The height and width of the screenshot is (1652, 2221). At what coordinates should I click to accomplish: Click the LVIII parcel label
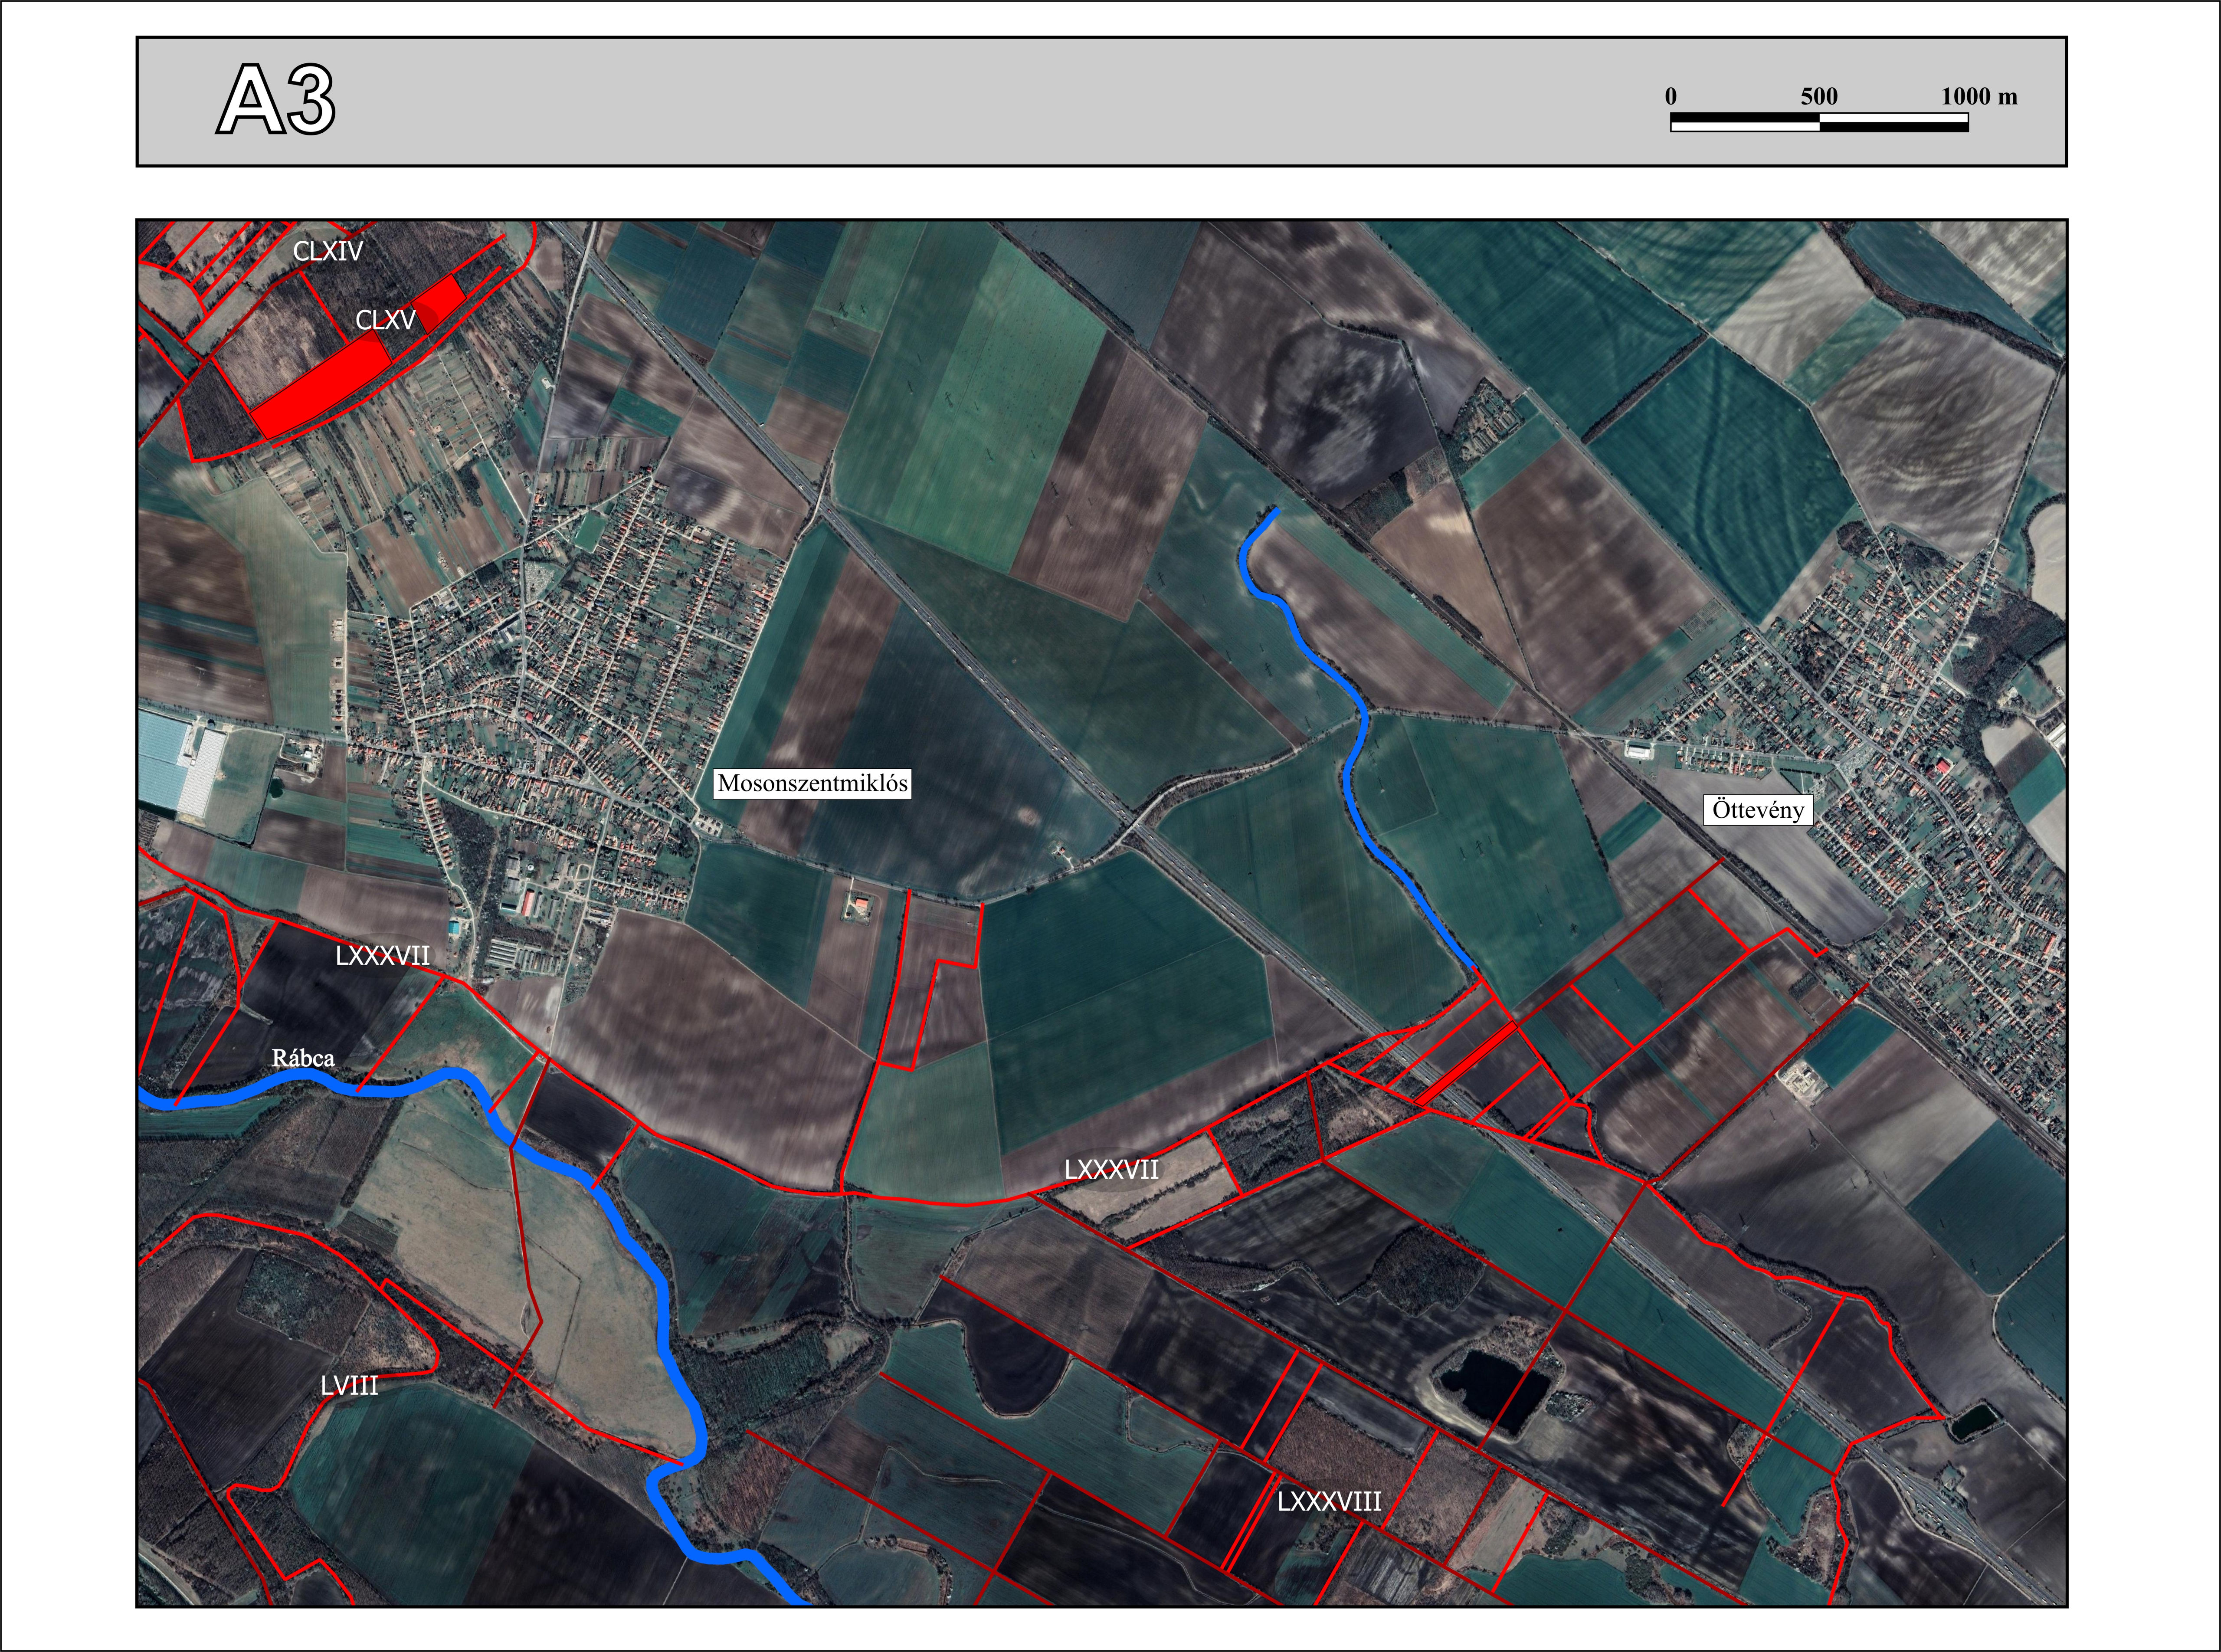pos(349,1385)
